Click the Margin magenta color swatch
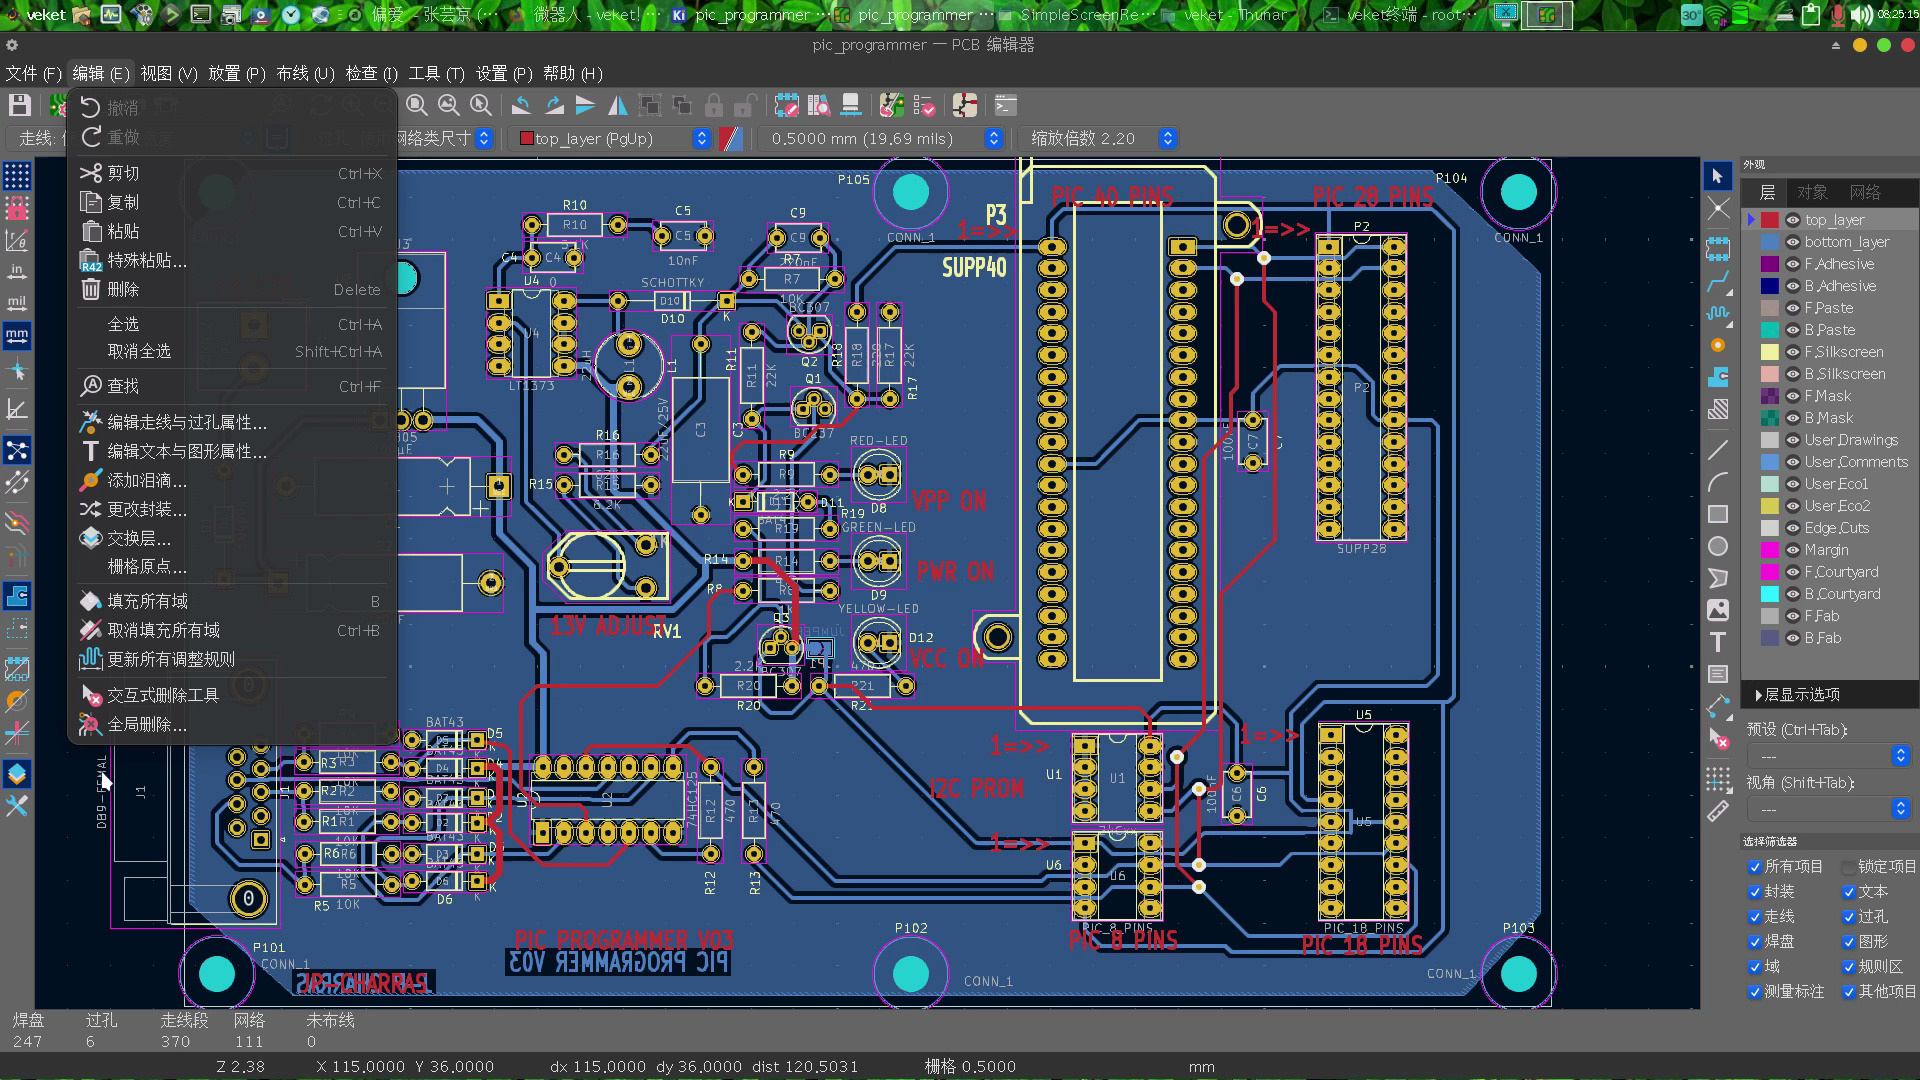The image size is (1920, 1080). 1769,550
